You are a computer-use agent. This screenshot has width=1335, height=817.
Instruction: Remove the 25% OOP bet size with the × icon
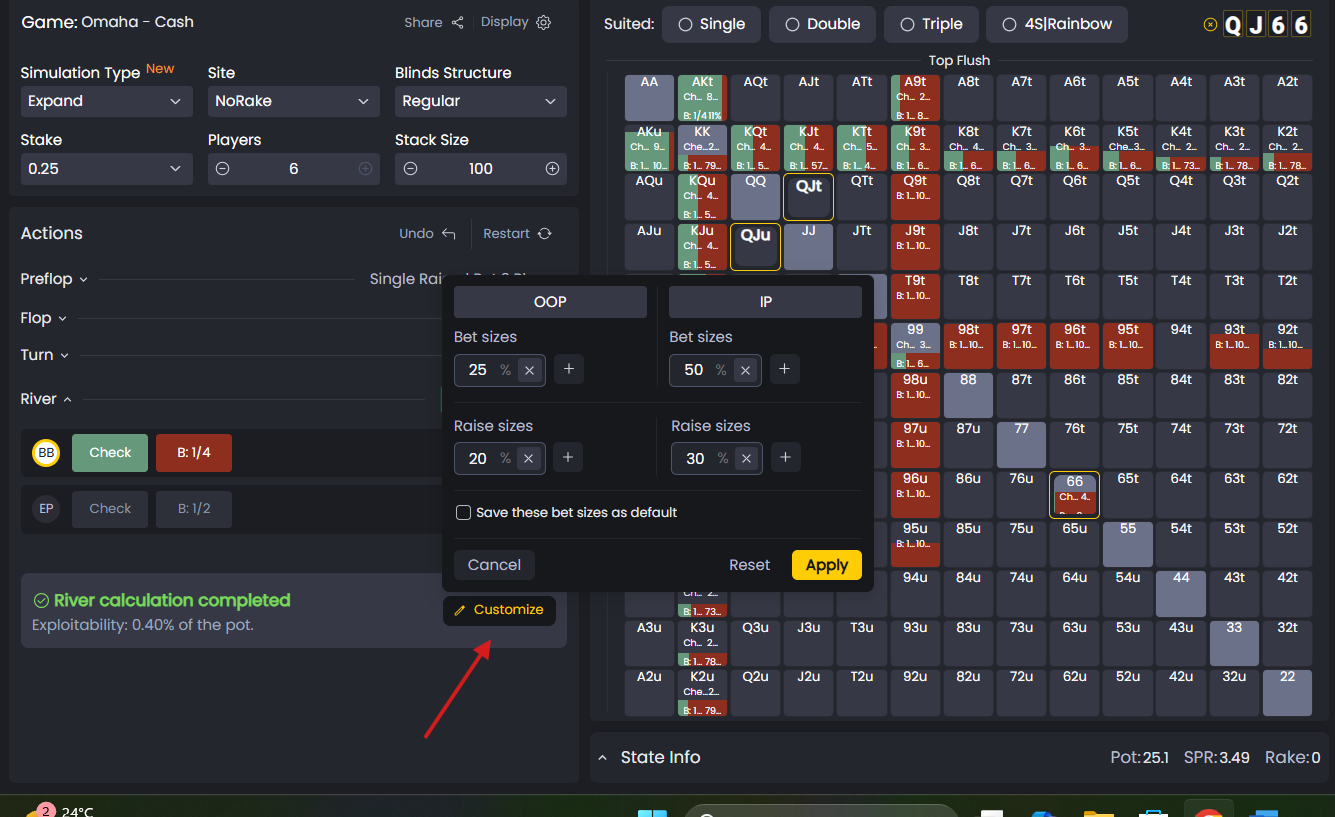(529, 369)
